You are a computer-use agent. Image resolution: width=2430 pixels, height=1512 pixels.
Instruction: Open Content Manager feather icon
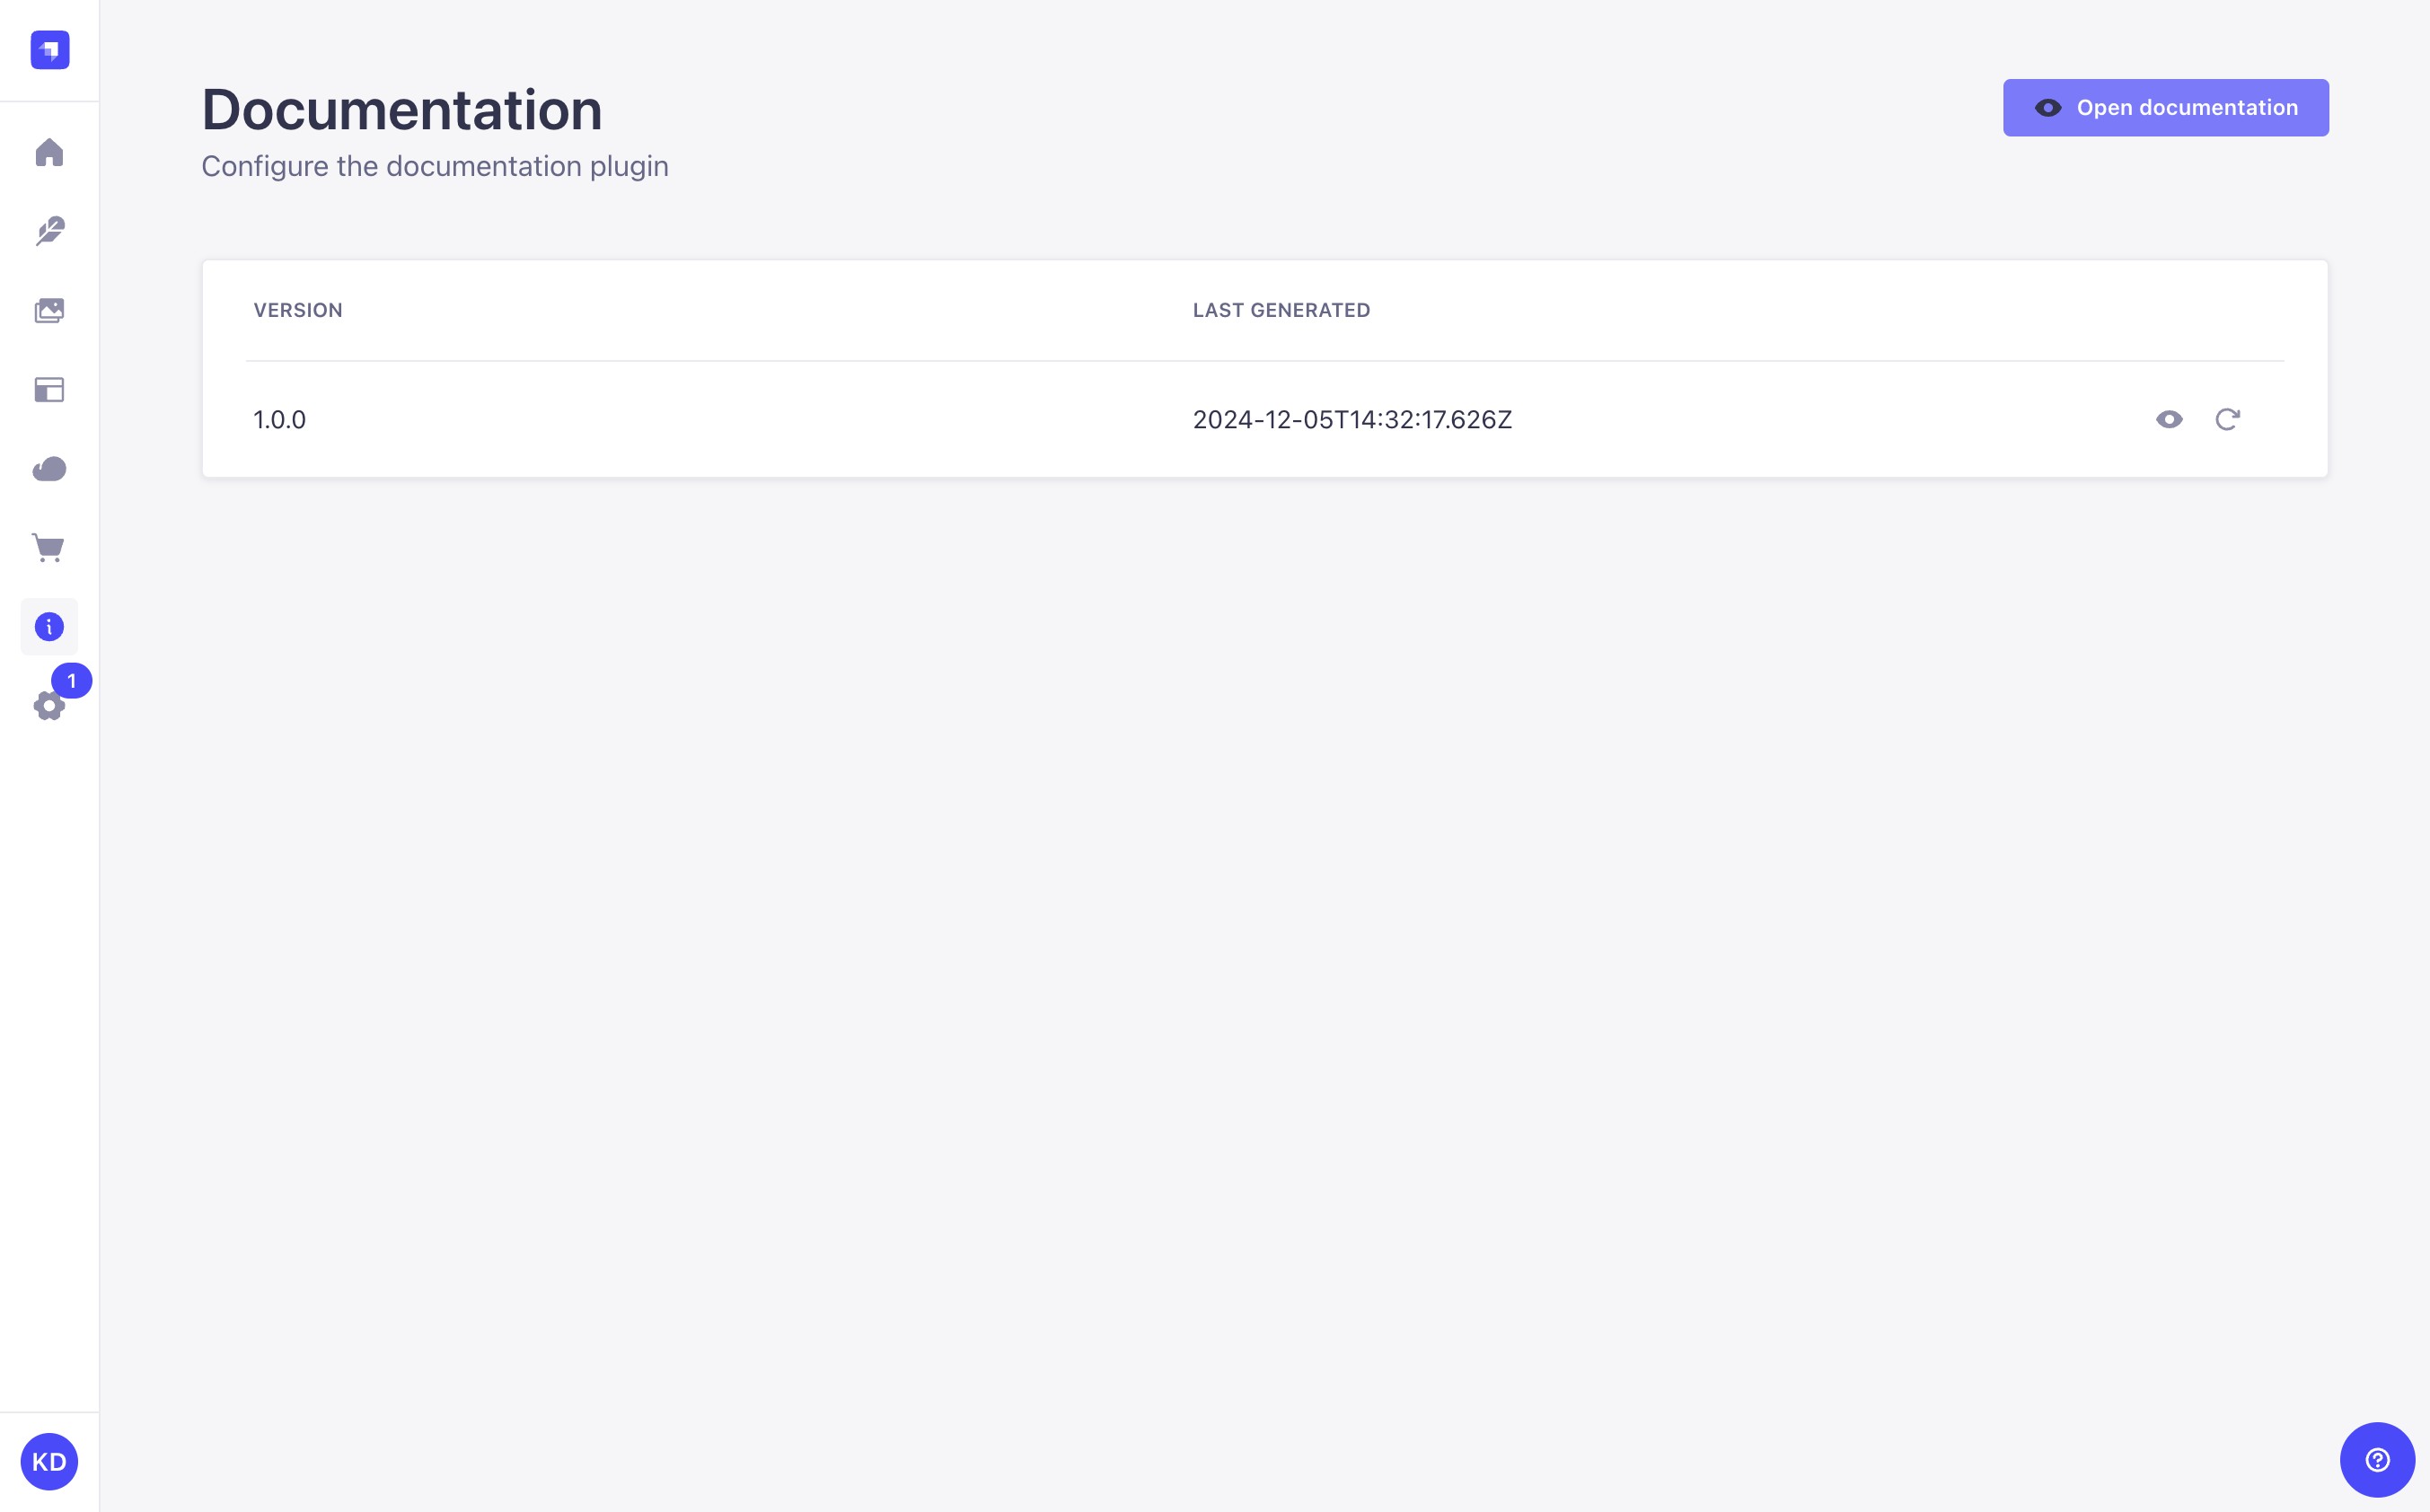tap(49, 231)
